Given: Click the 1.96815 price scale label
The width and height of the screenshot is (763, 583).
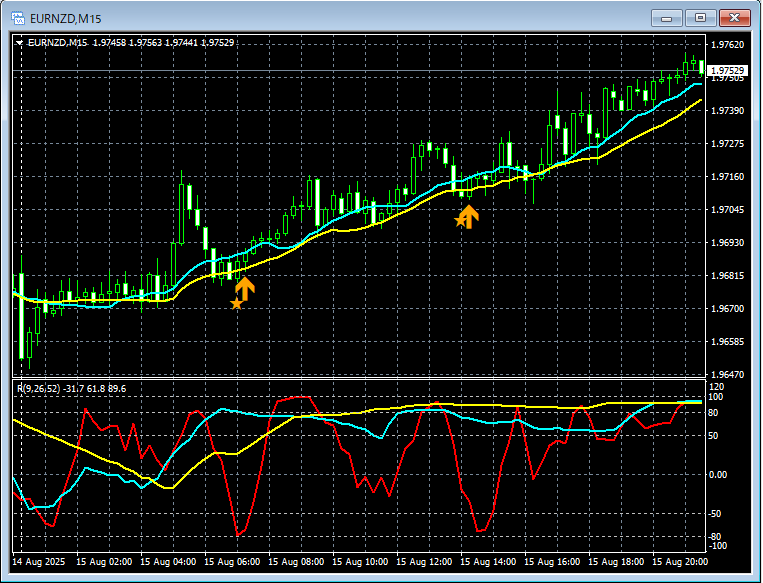Looking at the screenshot, I should tap(727, 275).
